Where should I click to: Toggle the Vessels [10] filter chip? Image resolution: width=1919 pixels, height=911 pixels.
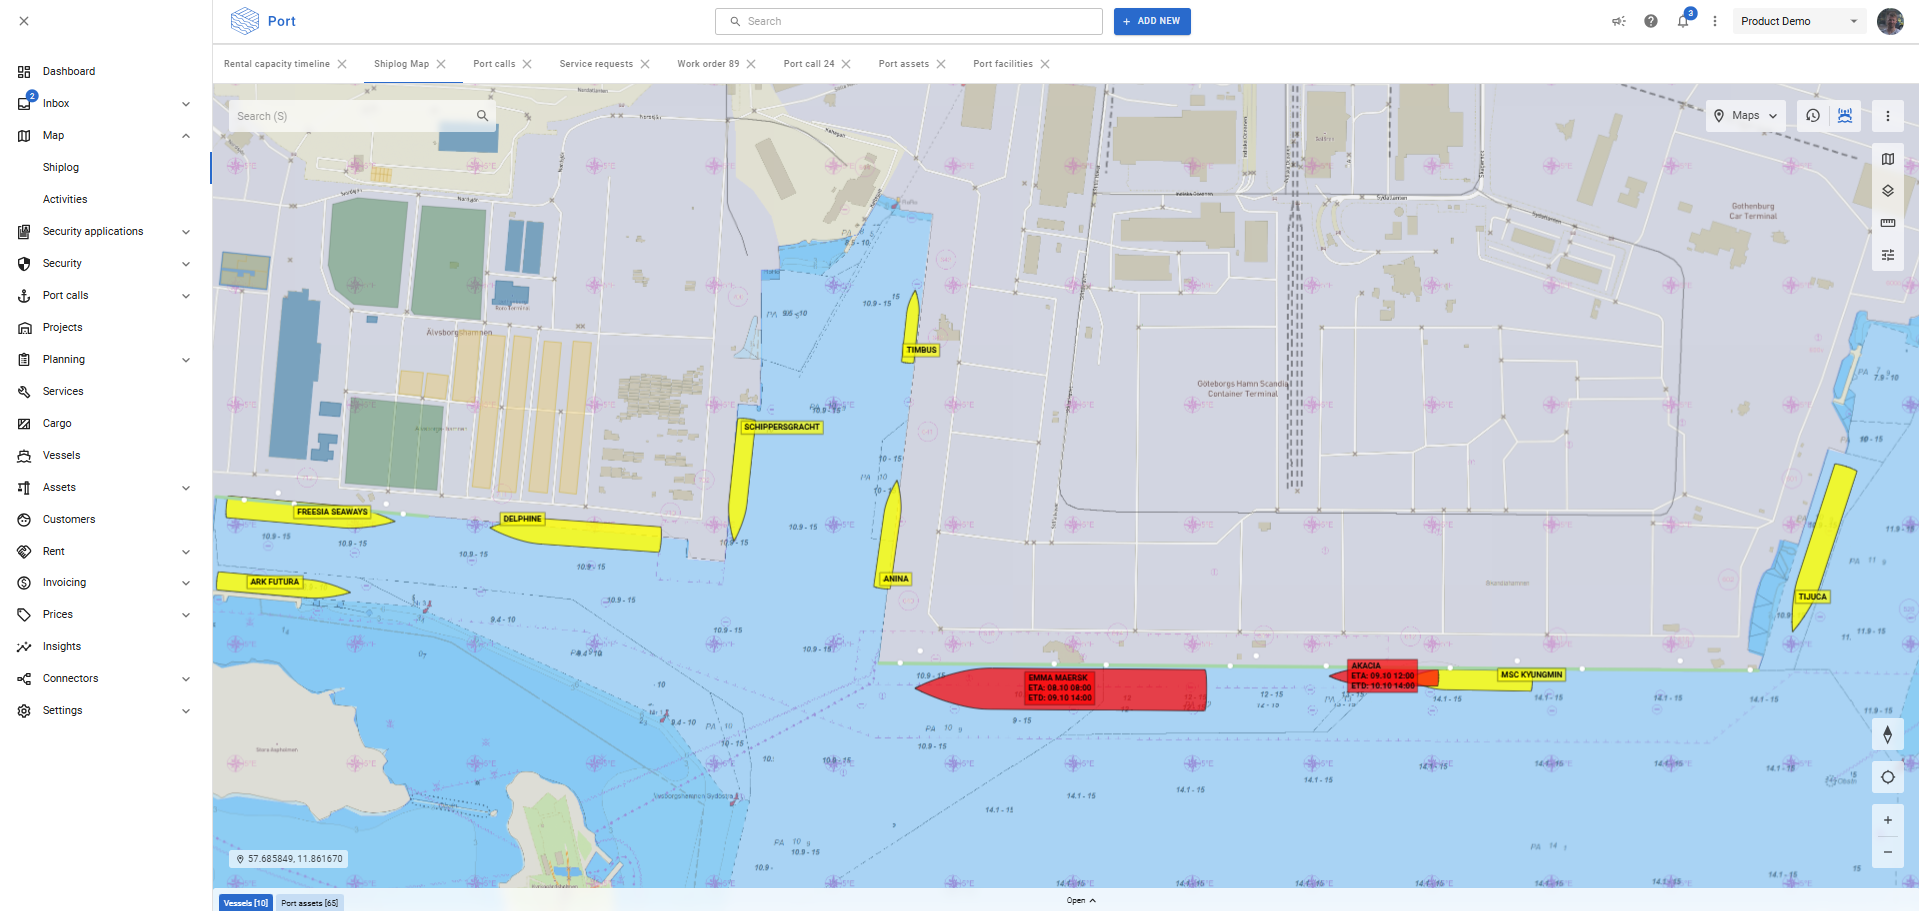point(246,903)
